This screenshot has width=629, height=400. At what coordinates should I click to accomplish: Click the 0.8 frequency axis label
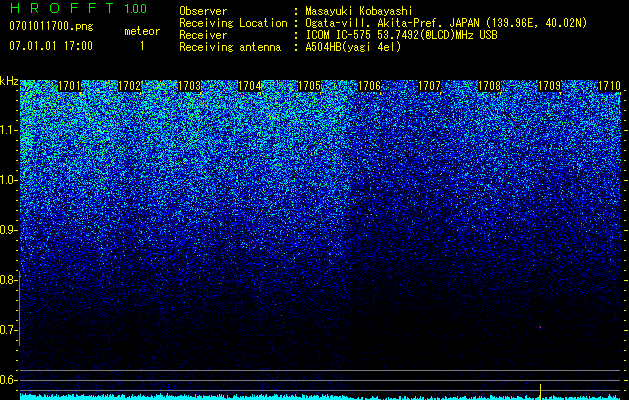pyautogui.click(x=8, y=280)
